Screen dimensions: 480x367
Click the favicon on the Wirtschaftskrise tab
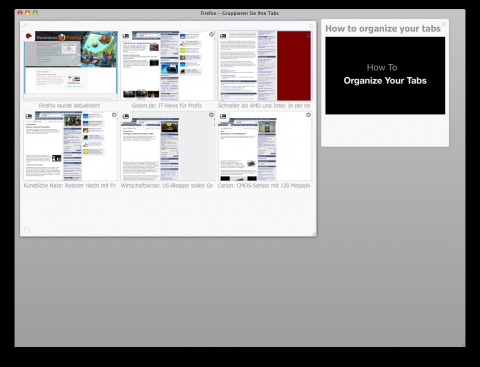click(x=126, y=116)
